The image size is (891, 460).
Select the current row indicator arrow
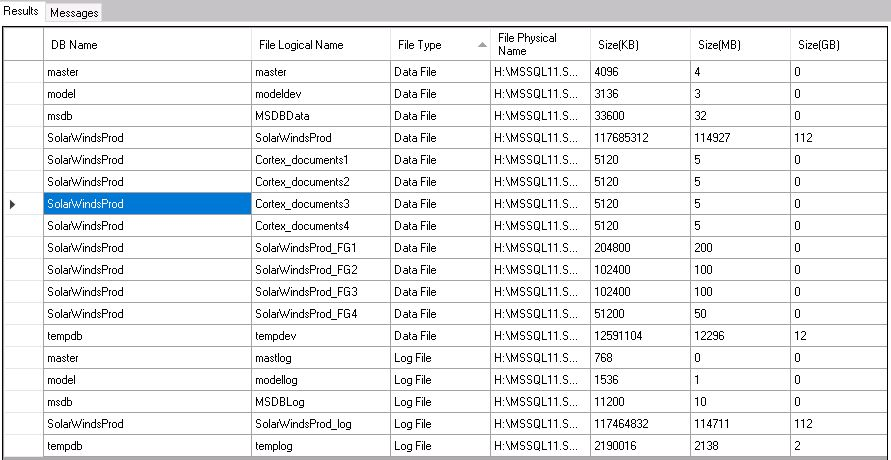tap(13, 204)
